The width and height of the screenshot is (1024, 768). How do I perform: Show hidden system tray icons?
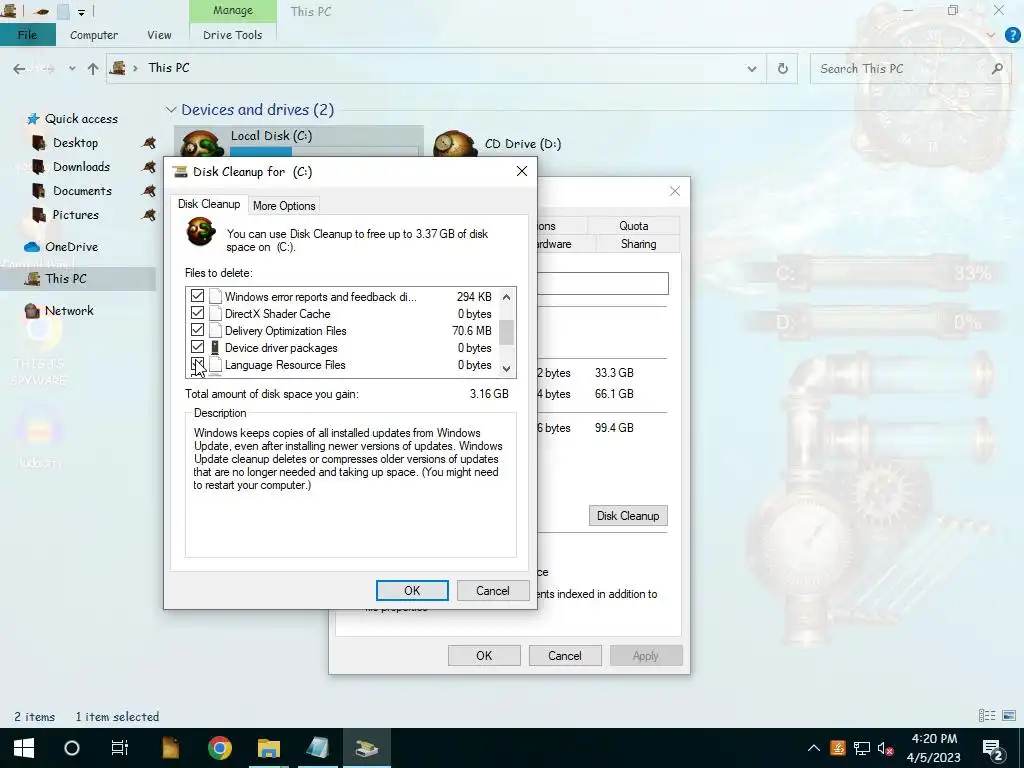[813, 748]
